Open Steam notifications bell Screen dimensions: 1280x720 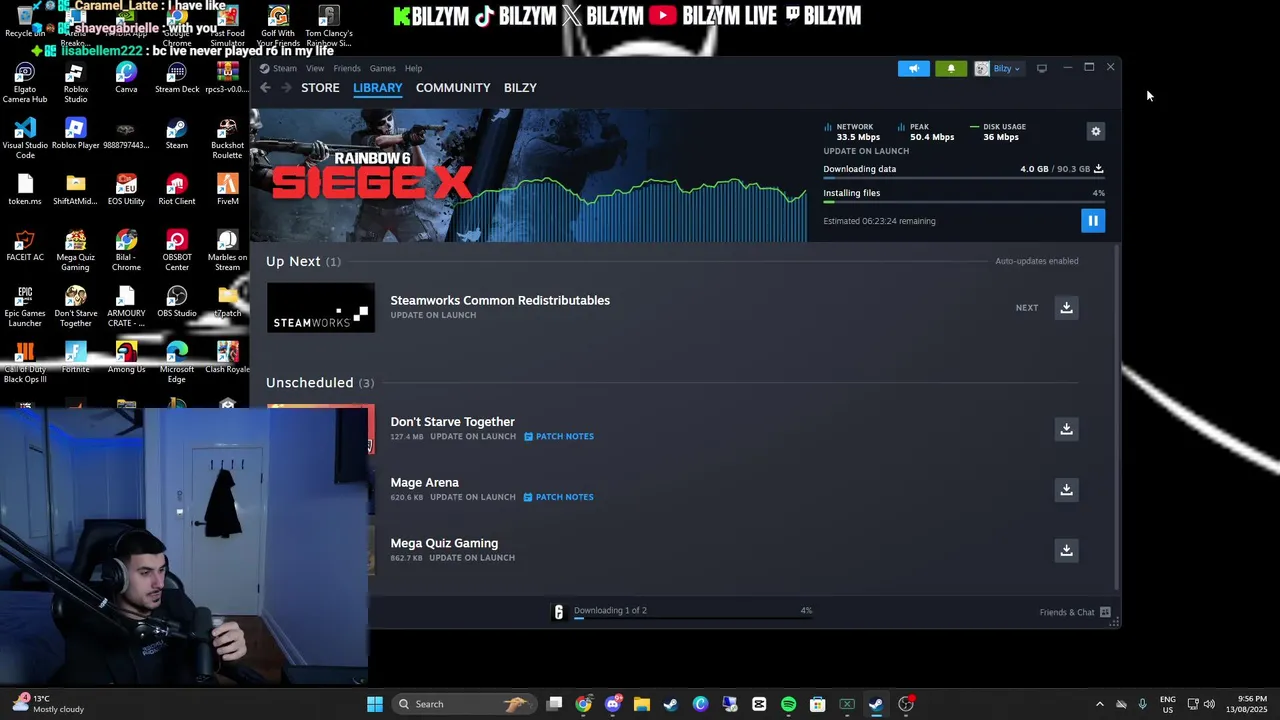tap(951, 68)
